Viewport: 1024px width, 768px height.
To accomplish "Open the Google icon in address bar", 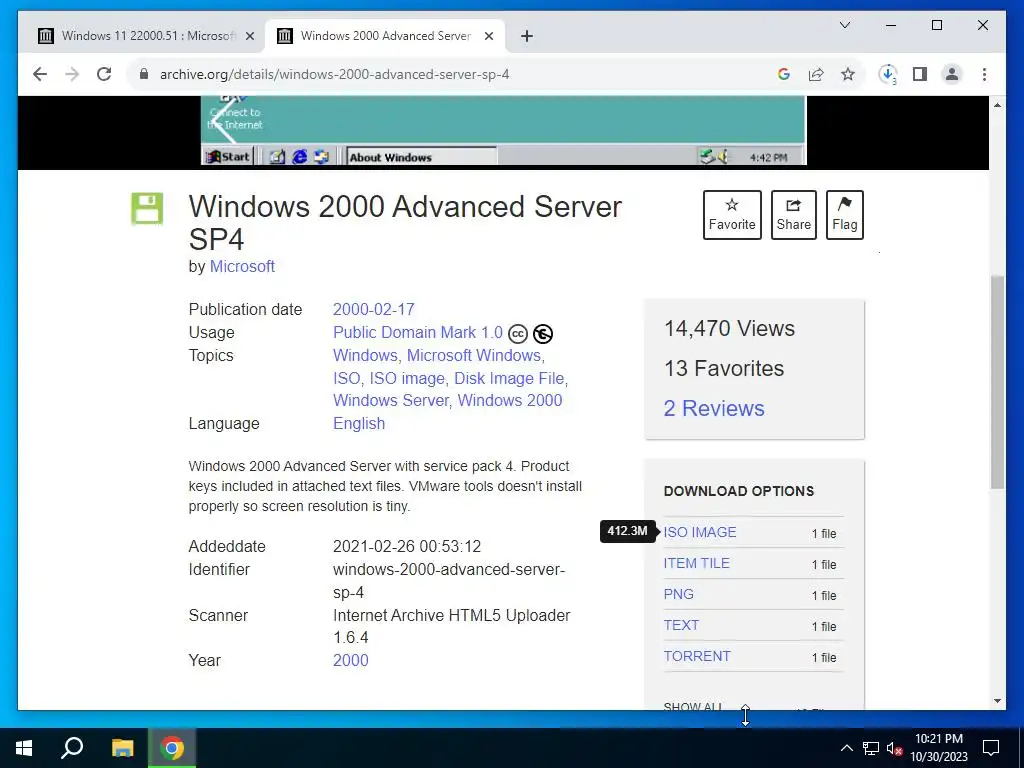I will point(784,74).
